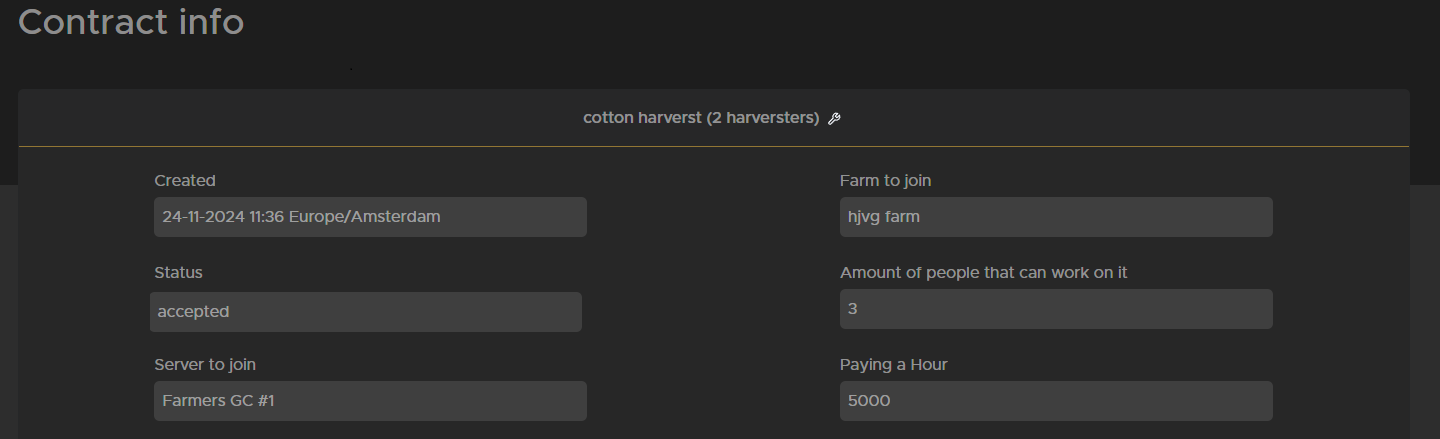Click the wrench edit icon beside contract title

835,119
